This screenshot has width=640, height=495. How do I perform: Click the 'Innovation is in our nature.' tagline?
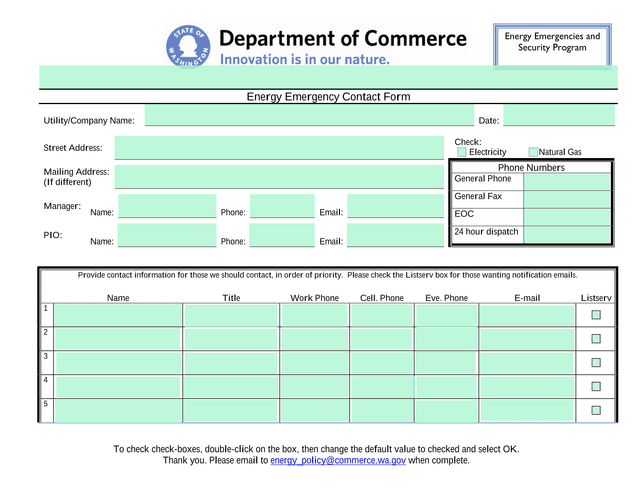pyautogui.click(x=304, y=60)
